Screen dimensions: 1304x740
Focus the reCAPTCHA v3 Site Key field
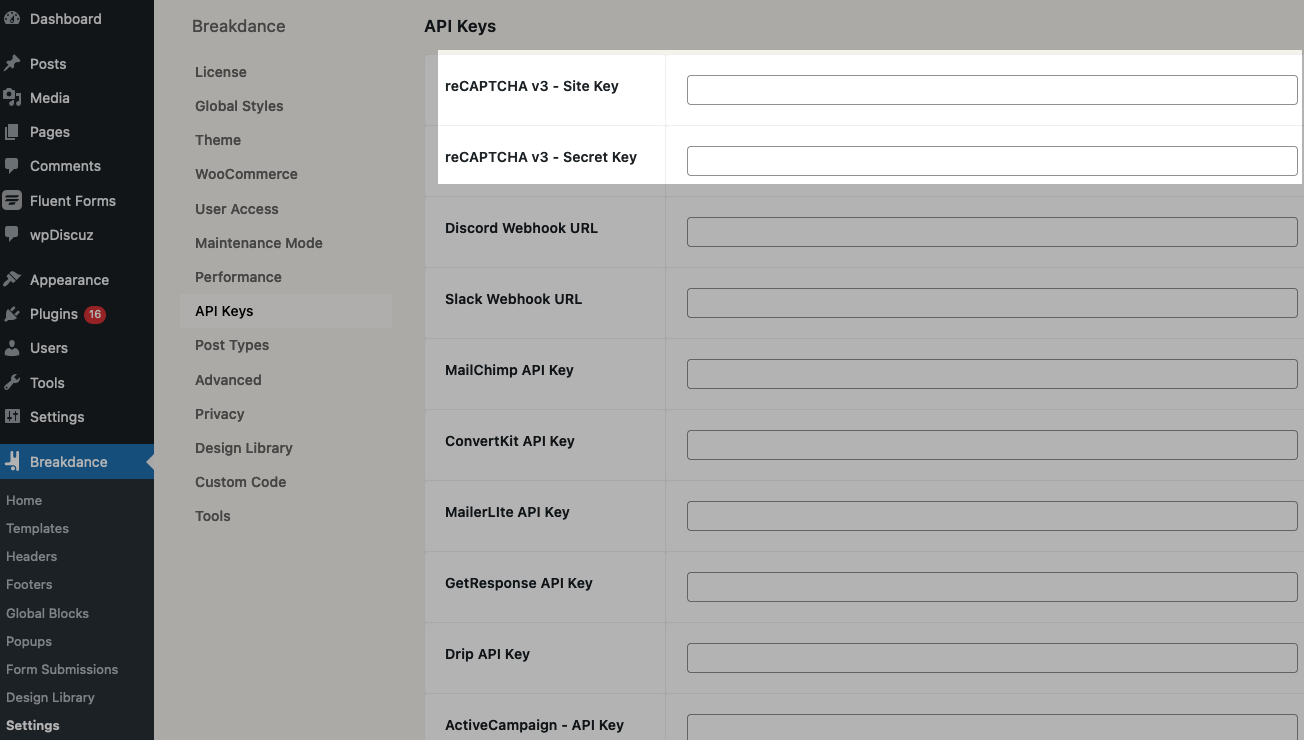coord(992,90)
